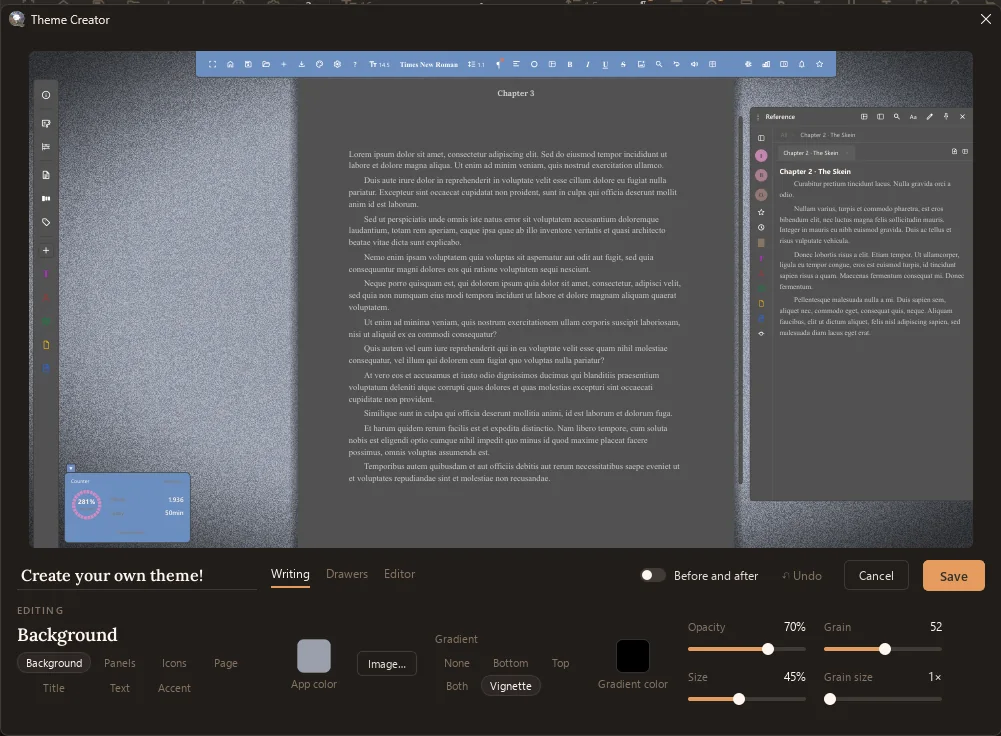Image resolution: width=1001 pixels, height=736 pixels.
Task: Open the 14.5 font size dropdown
Action: (x=379, y=64)
